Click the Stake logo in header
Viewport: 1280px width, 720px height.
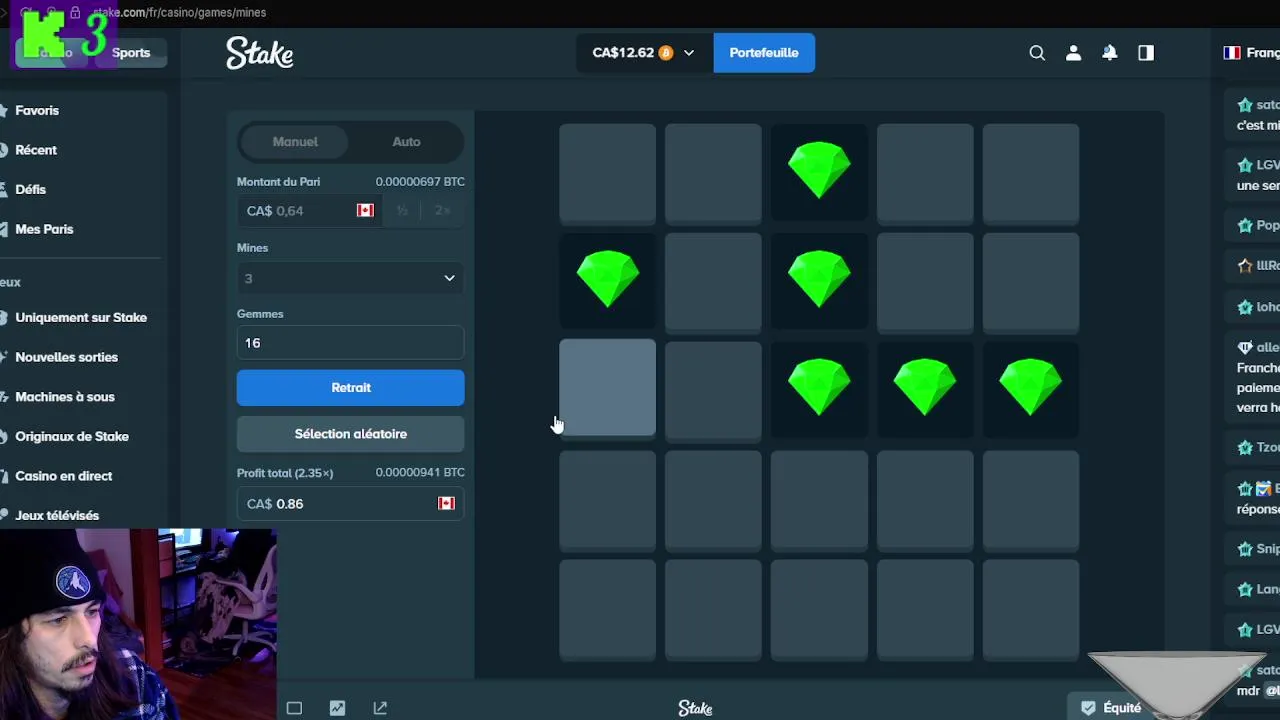point(259,53)
